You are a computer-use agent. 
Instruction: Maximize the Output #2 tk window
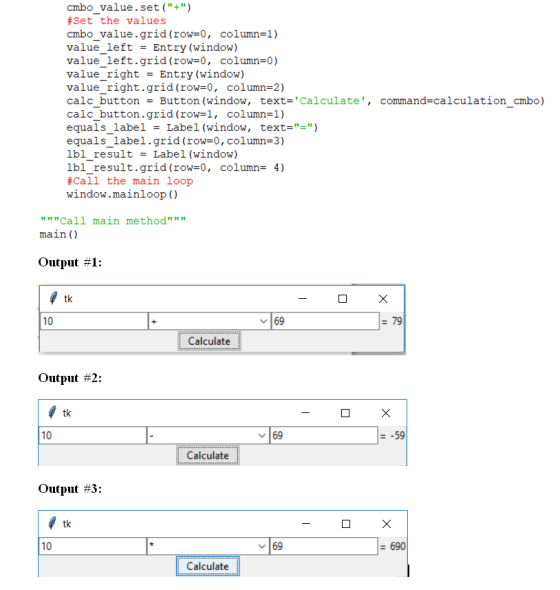[x=345, y=413]
